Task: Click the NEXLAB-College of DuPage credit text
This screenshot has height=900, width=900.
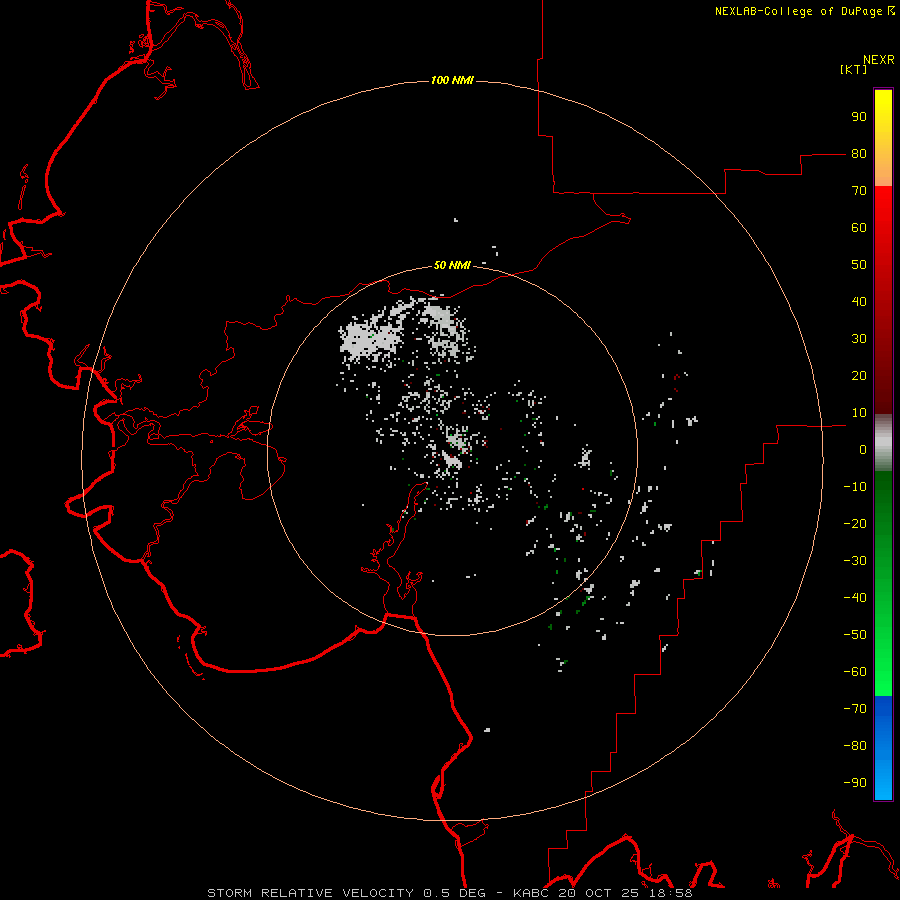Action: [x=804, y=11]
